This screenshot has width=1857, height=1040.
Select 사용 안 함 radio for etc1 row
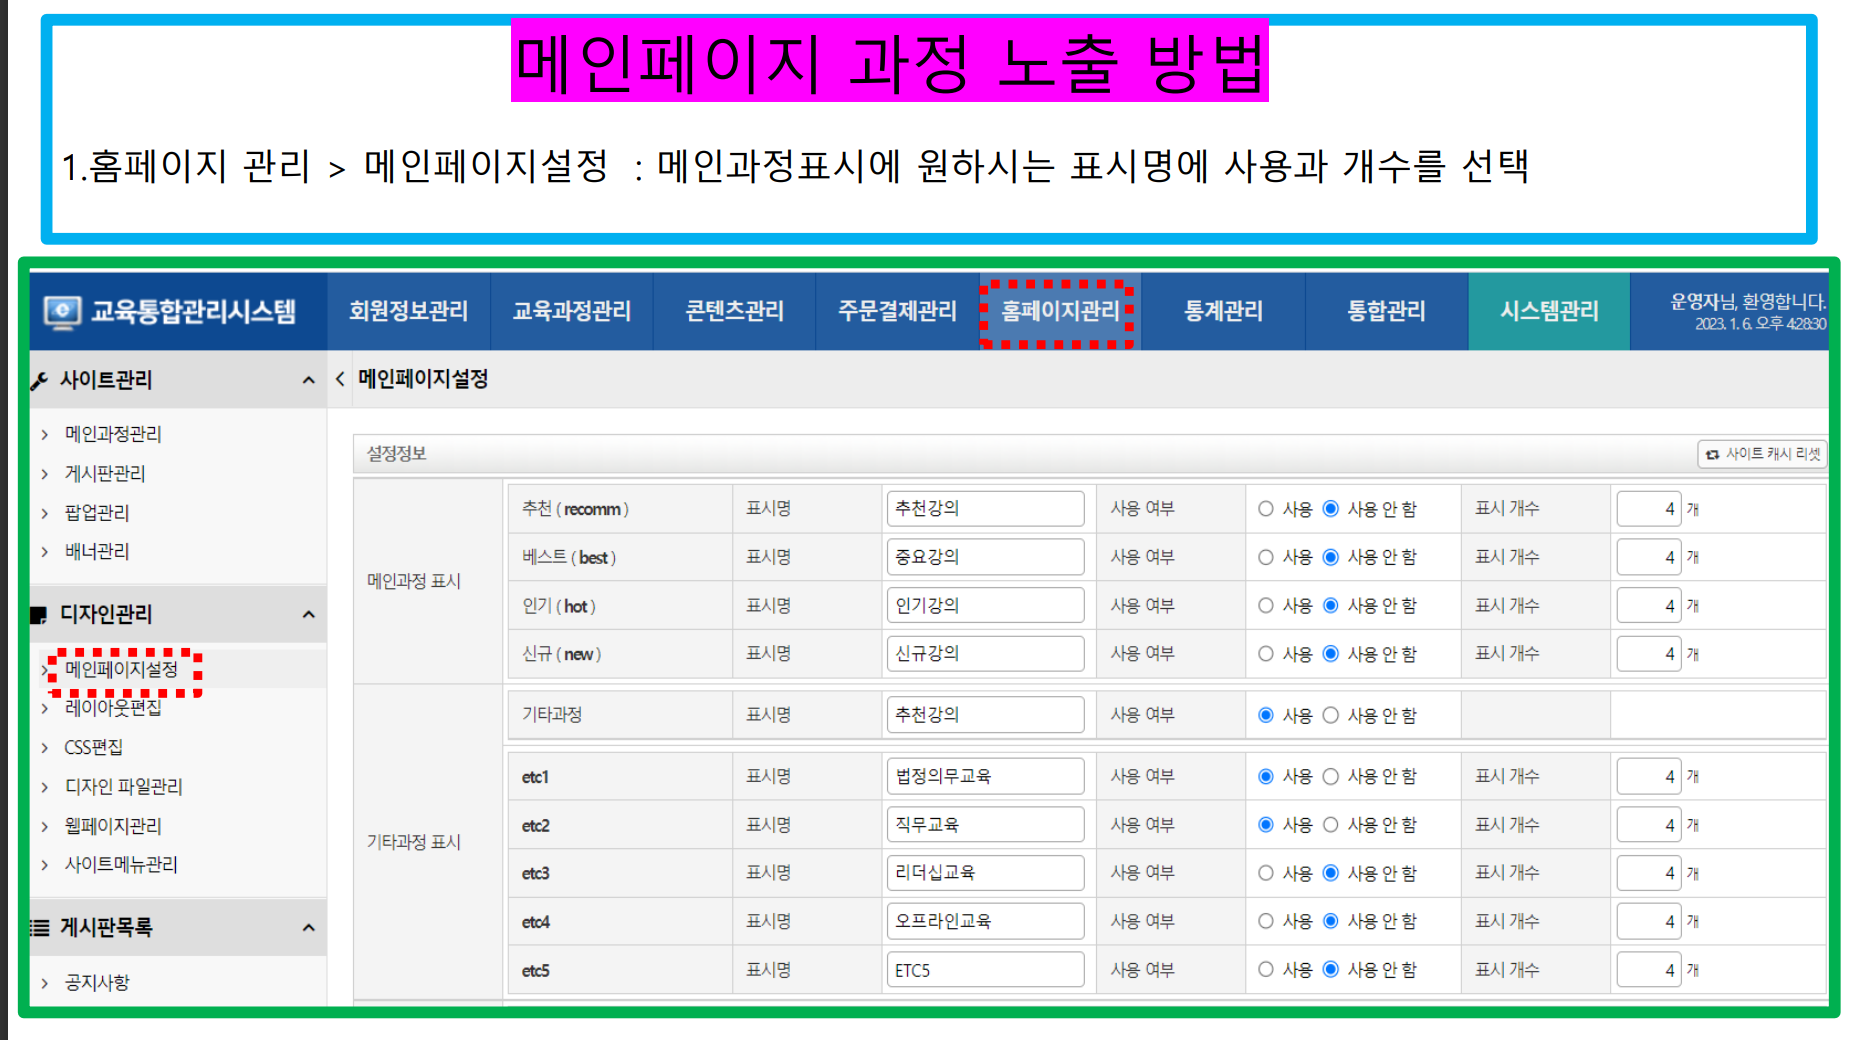point(1331,777)
